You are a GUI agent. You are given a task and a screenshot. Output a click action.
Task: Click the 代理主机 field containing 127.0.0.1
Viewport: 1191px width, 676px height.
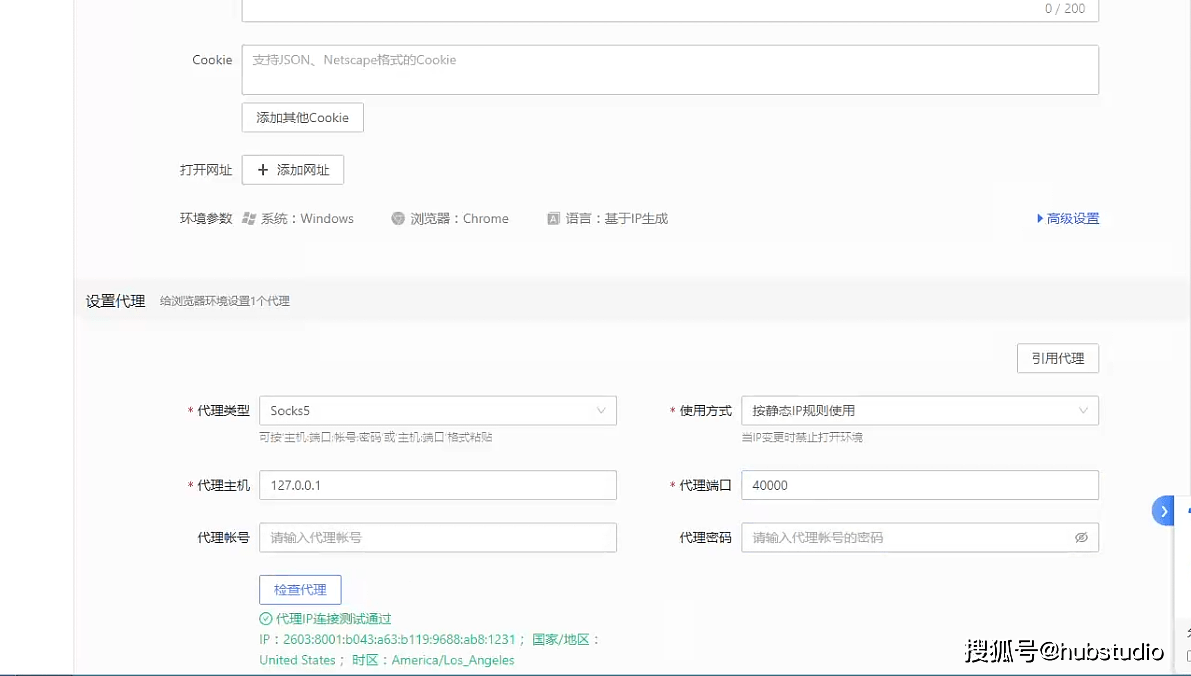[x=437, y=484]
